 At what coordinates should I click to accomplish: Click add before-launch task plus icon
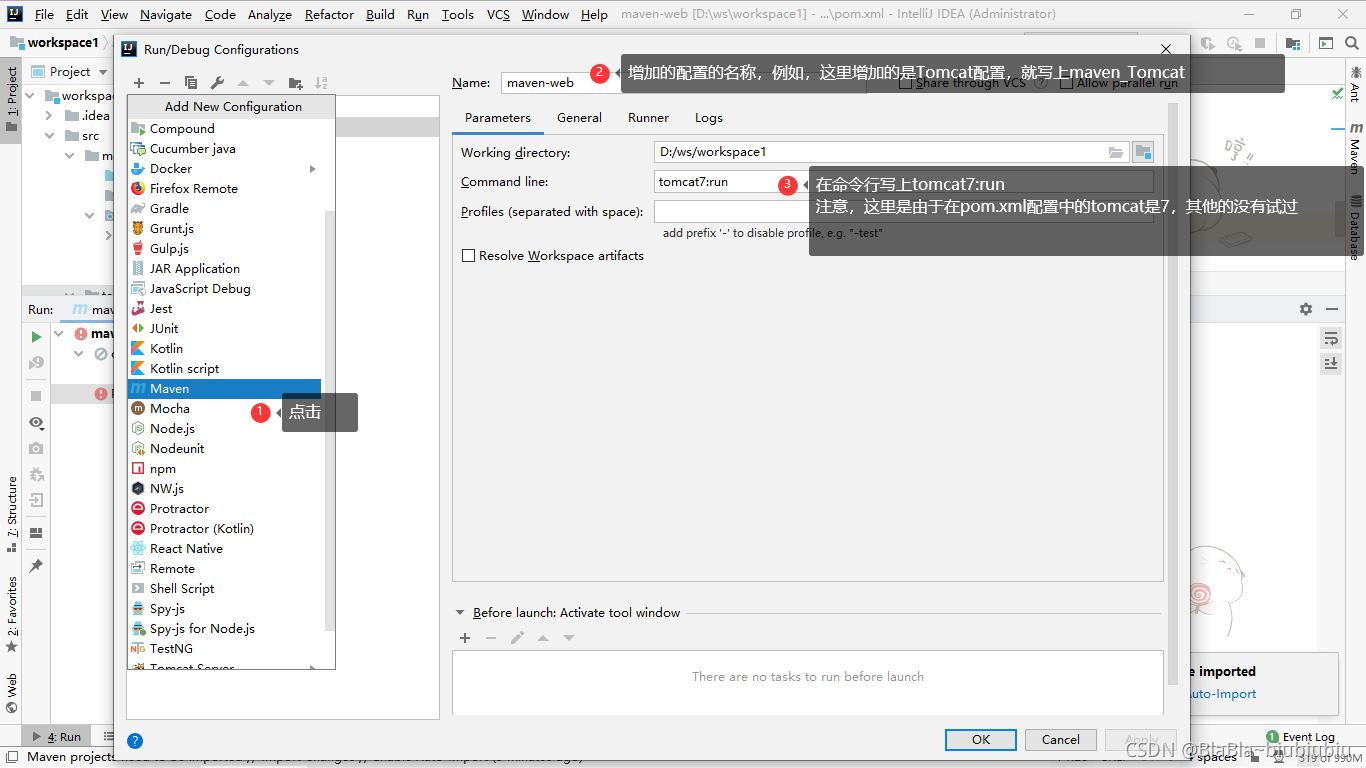click(465, 638)
